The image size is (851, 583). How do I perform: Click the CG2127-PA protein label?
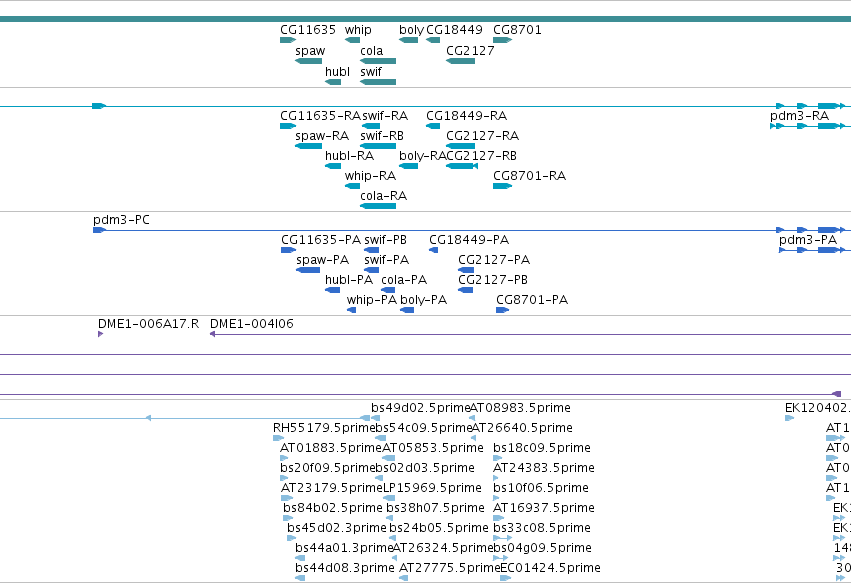494,260
